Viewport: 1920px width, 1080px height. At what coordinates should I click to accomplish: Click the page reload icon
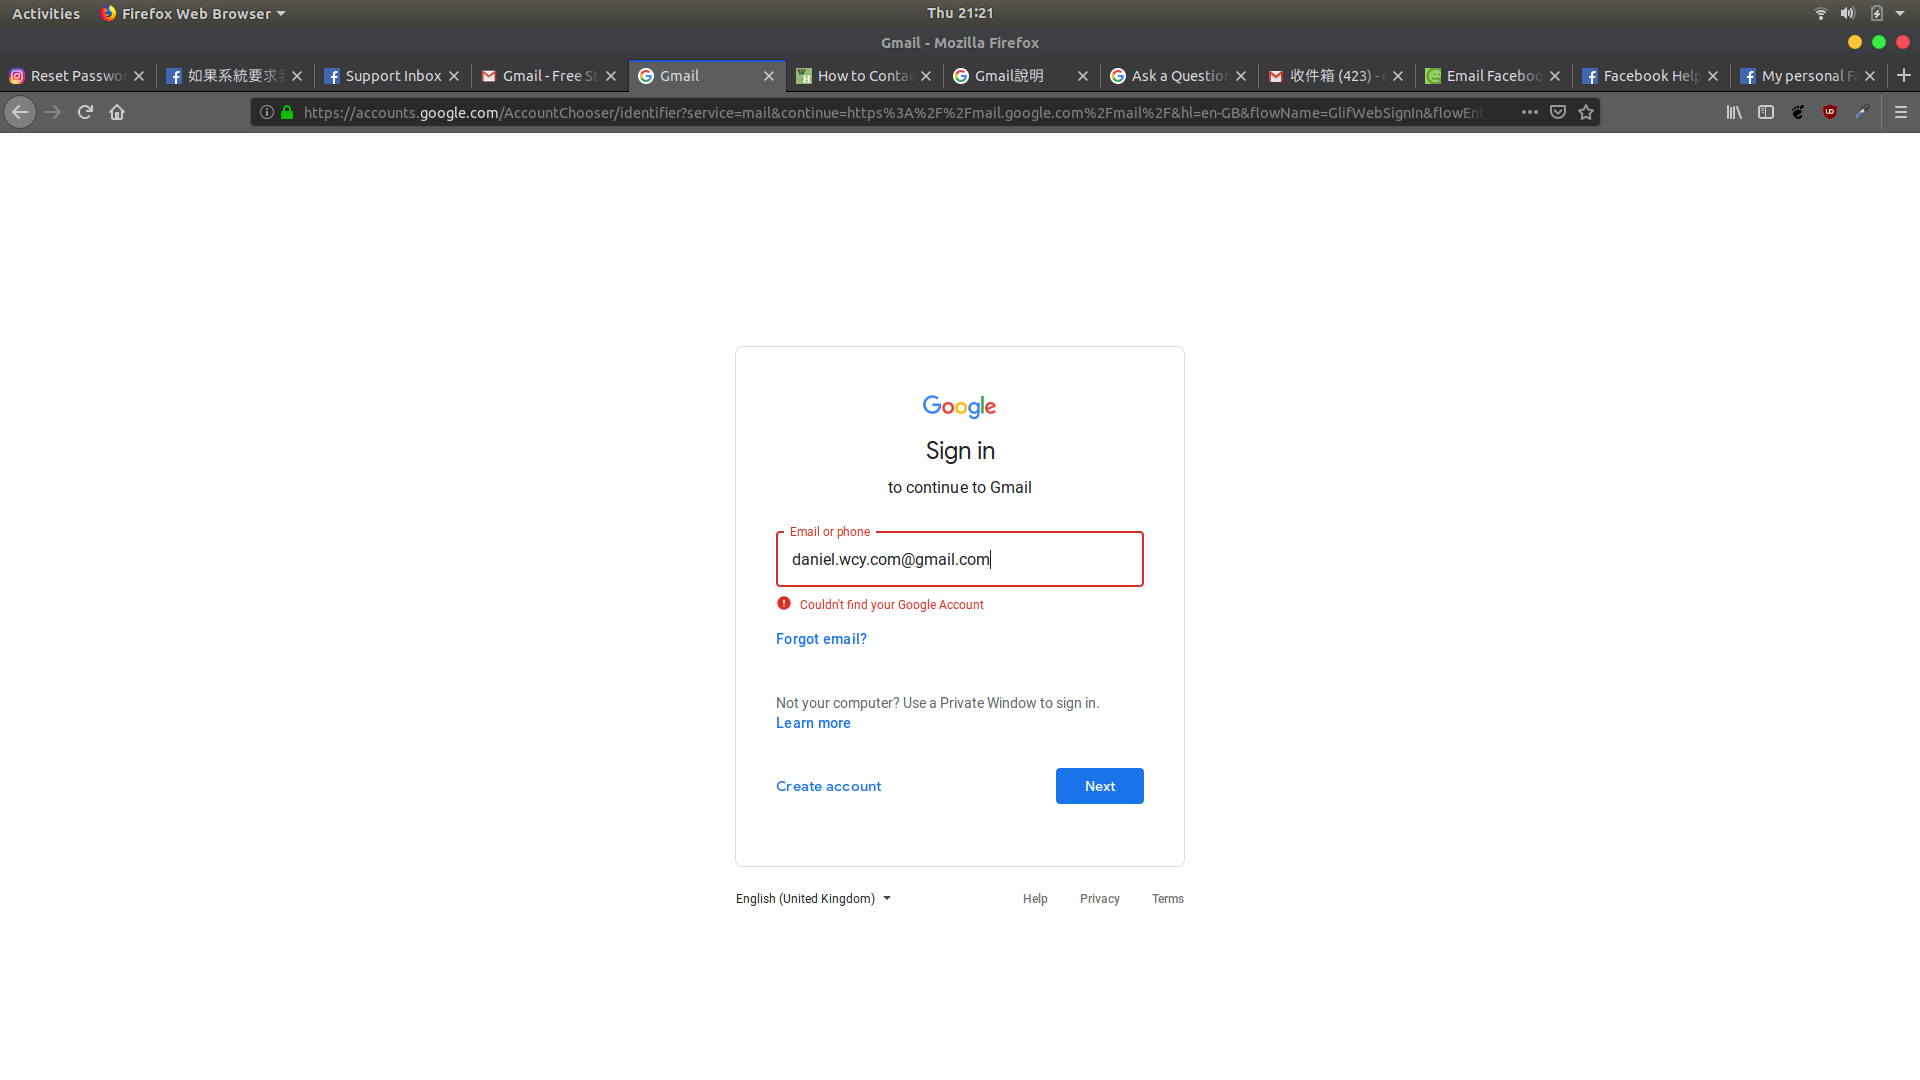coord(84,112)
